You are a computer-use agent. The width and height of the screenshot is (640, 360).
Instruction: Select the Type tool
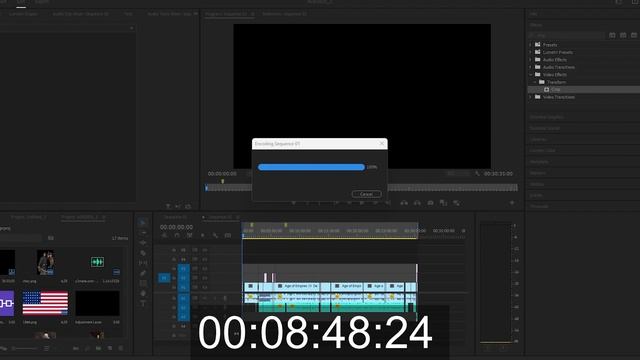(143, 303)
